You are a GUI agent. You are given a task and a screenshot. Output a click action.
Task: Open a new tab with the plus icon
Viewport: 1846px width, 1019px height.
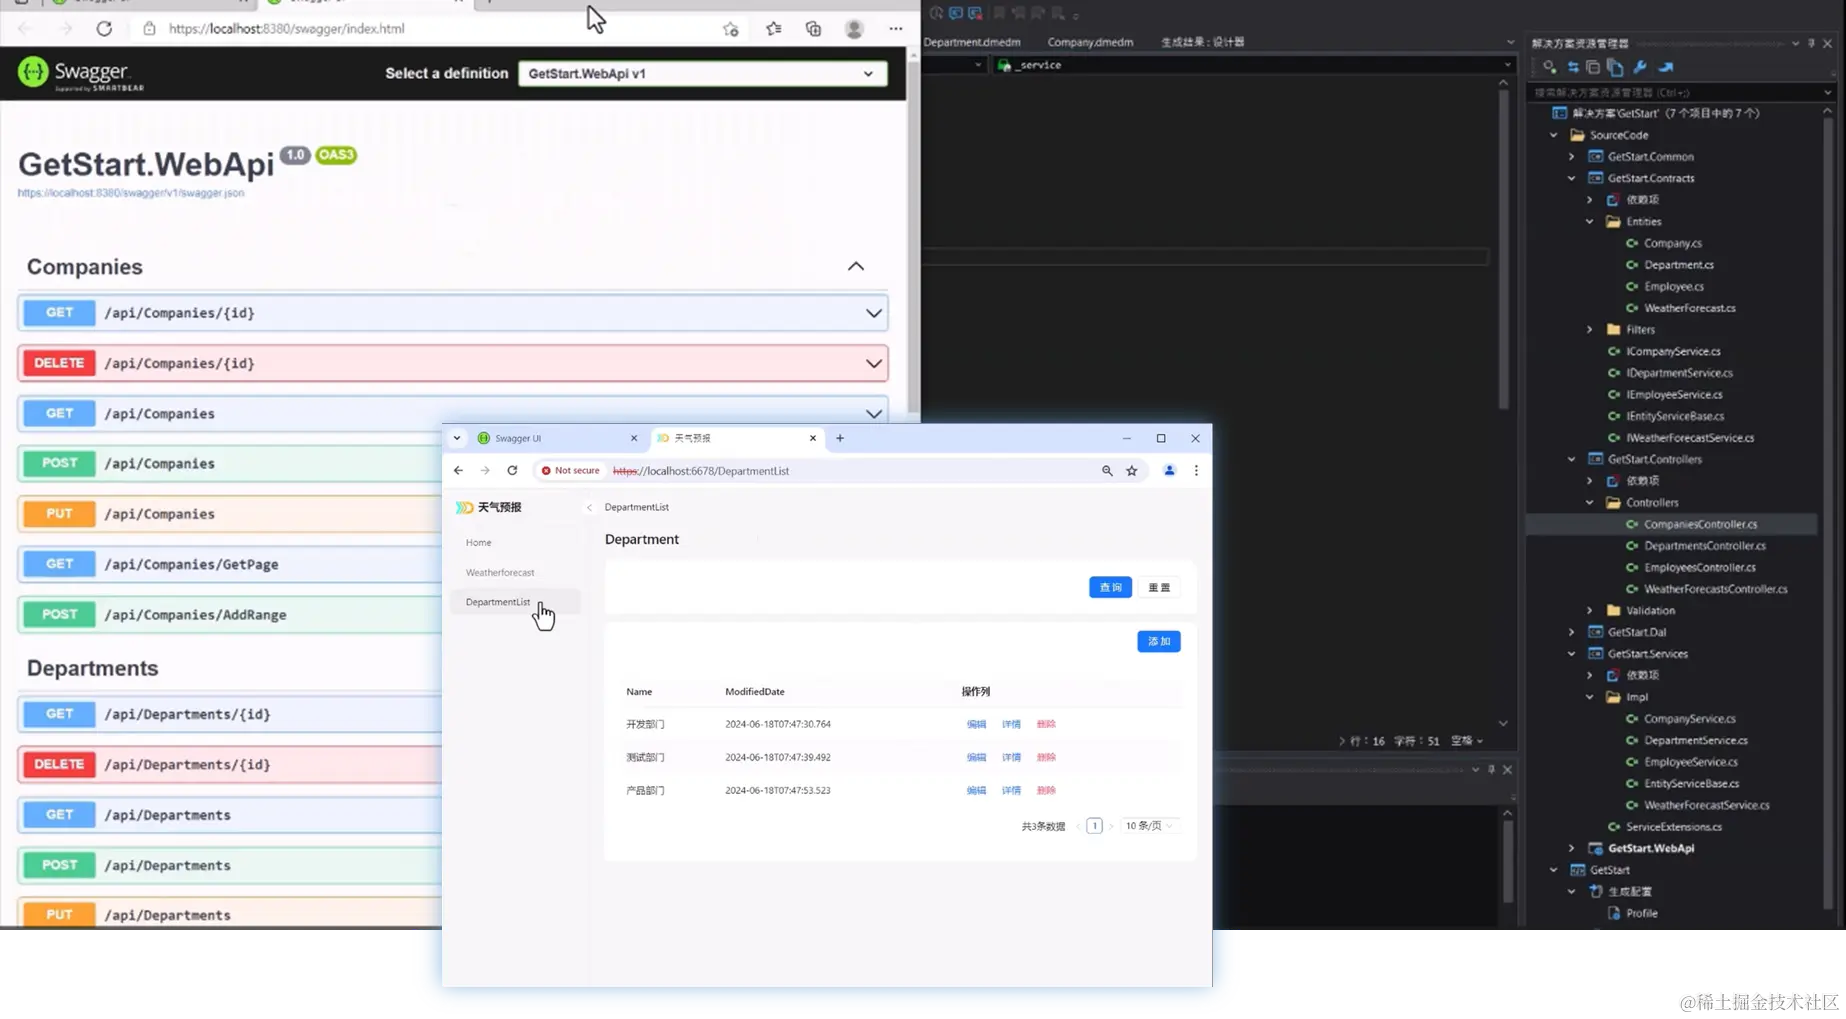click(840, 438)
